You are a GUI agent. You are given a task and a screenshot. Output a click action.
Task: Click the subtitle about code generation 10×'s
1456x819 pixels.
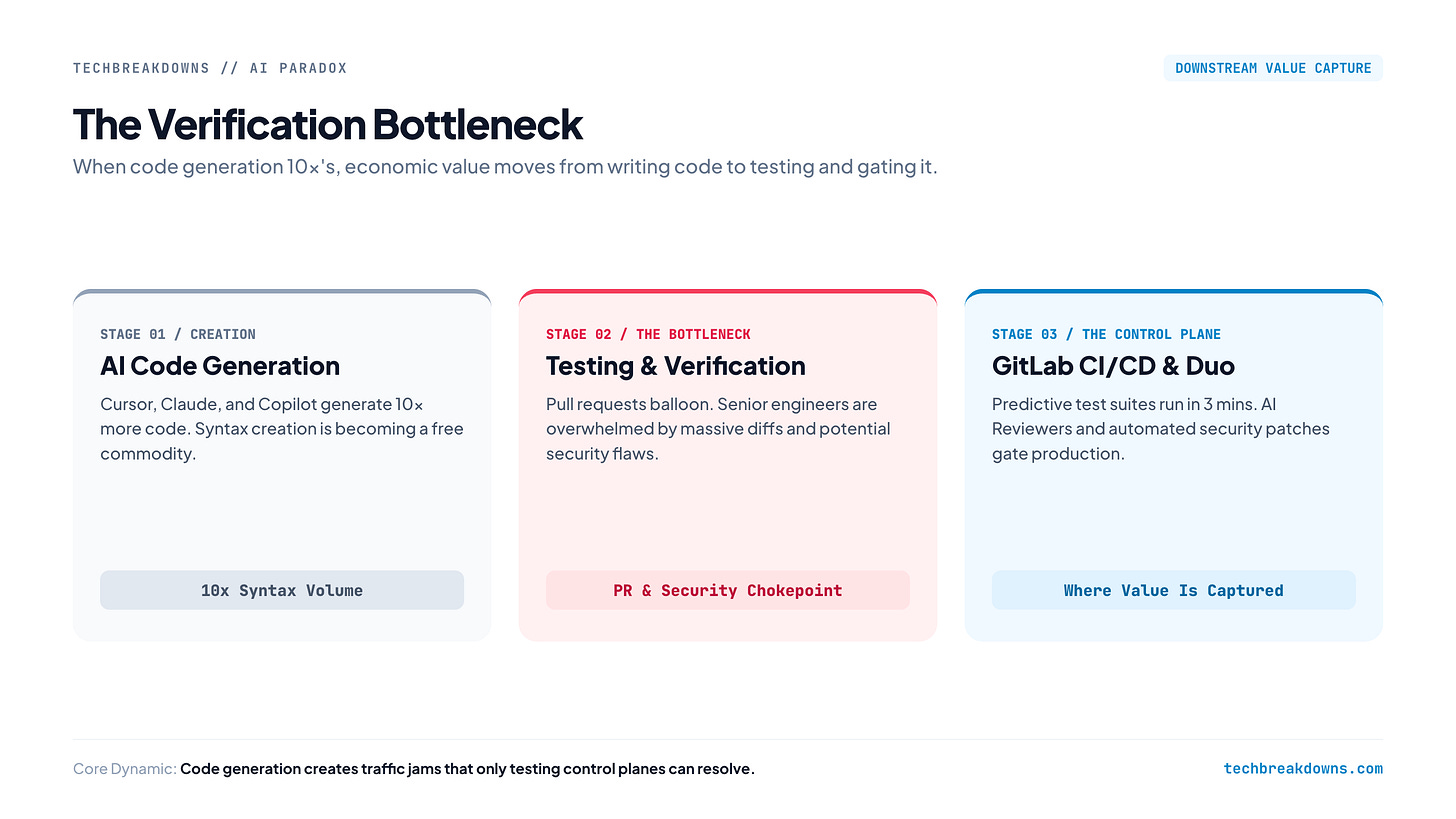[505, 167]
